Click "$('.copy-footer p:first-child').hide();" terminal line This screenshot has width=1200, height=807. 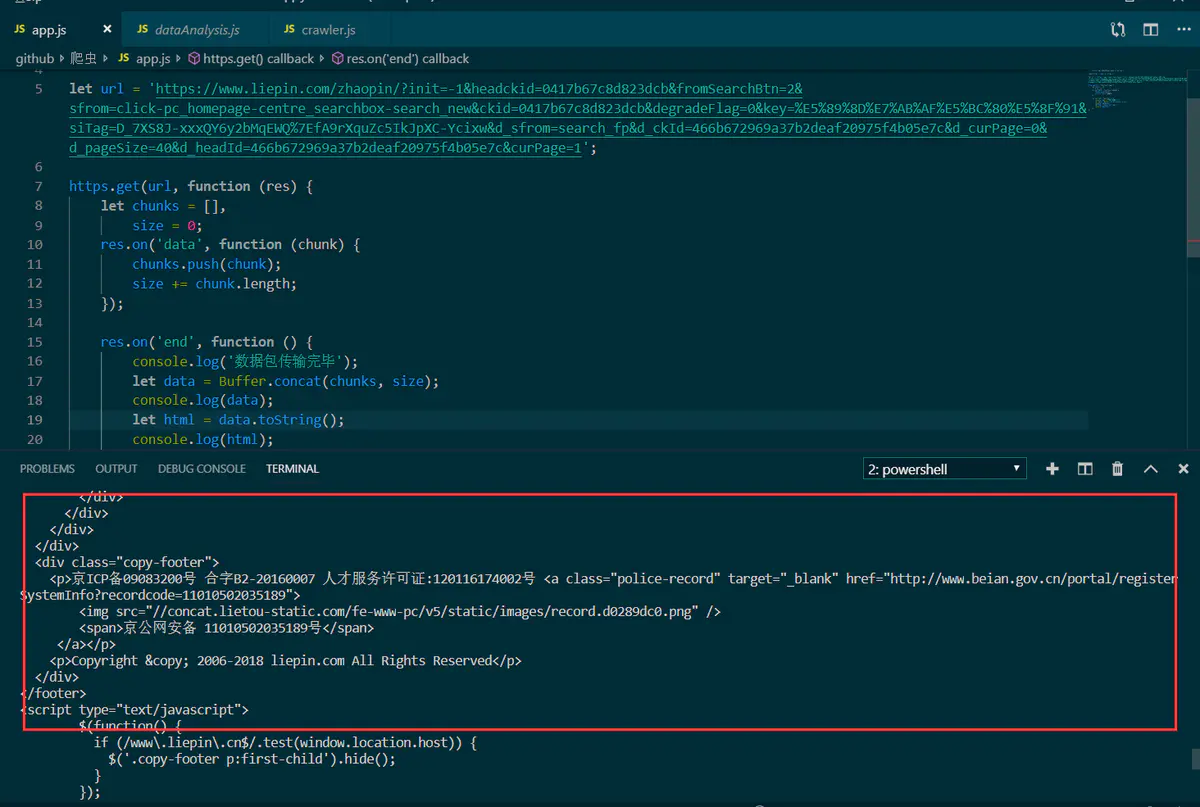252,759
